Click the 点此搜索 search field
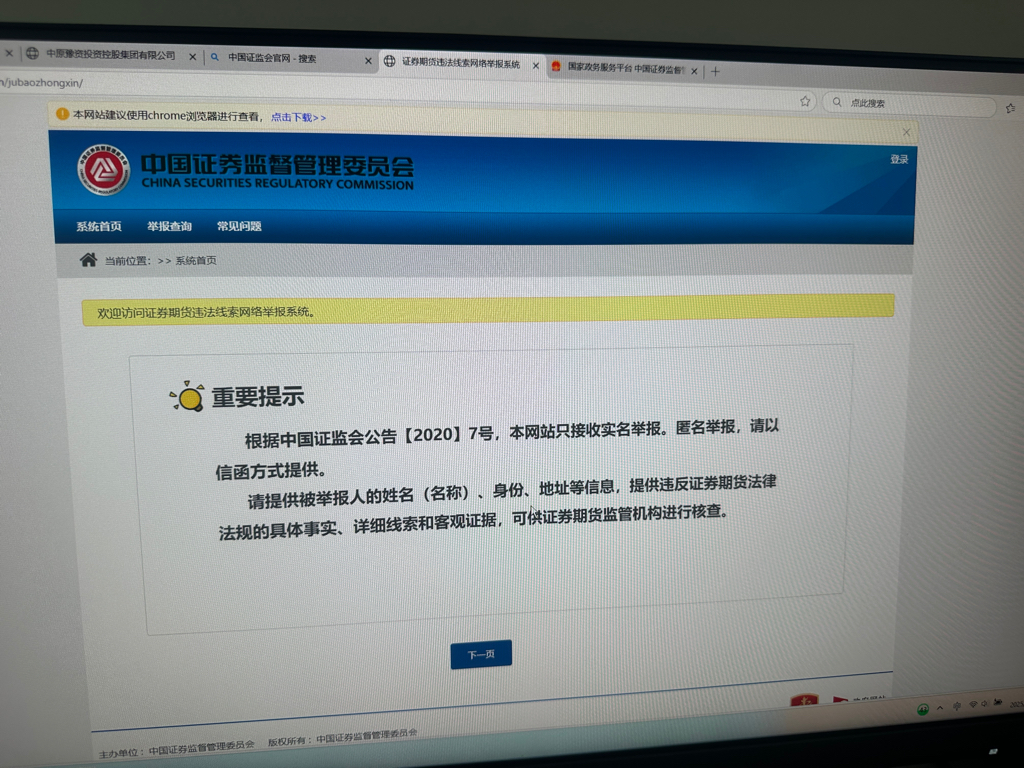 click(911, 104)
